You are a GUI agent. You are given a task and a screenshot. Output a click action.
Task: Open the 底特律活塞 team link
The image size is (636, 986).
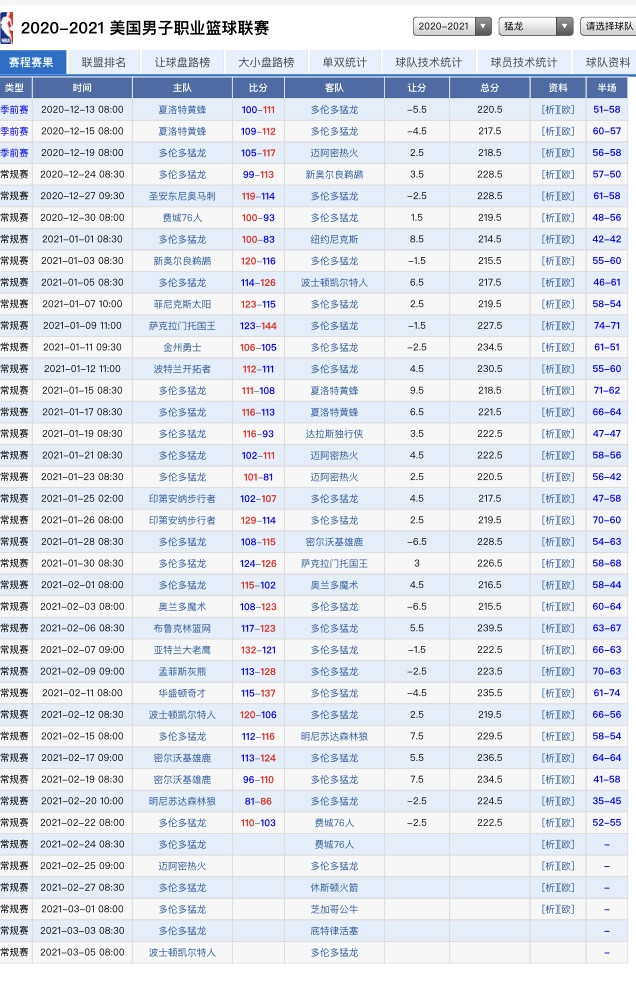pyautogui.click(x=334, y=931)
